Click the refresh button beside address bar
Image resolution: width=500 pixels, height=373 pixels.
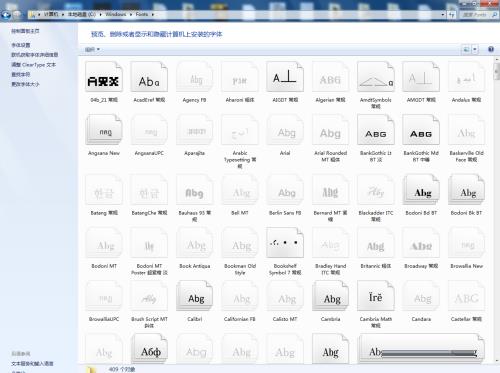tap(452, 15)
